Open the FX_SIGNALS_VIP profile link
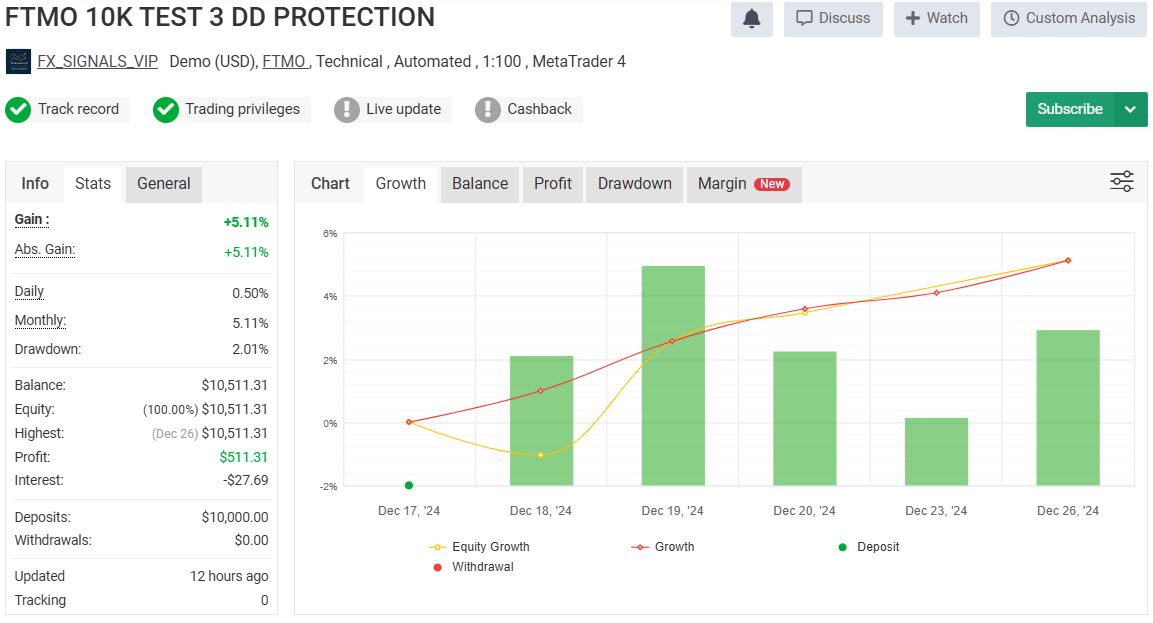 (x=97, y=62)
